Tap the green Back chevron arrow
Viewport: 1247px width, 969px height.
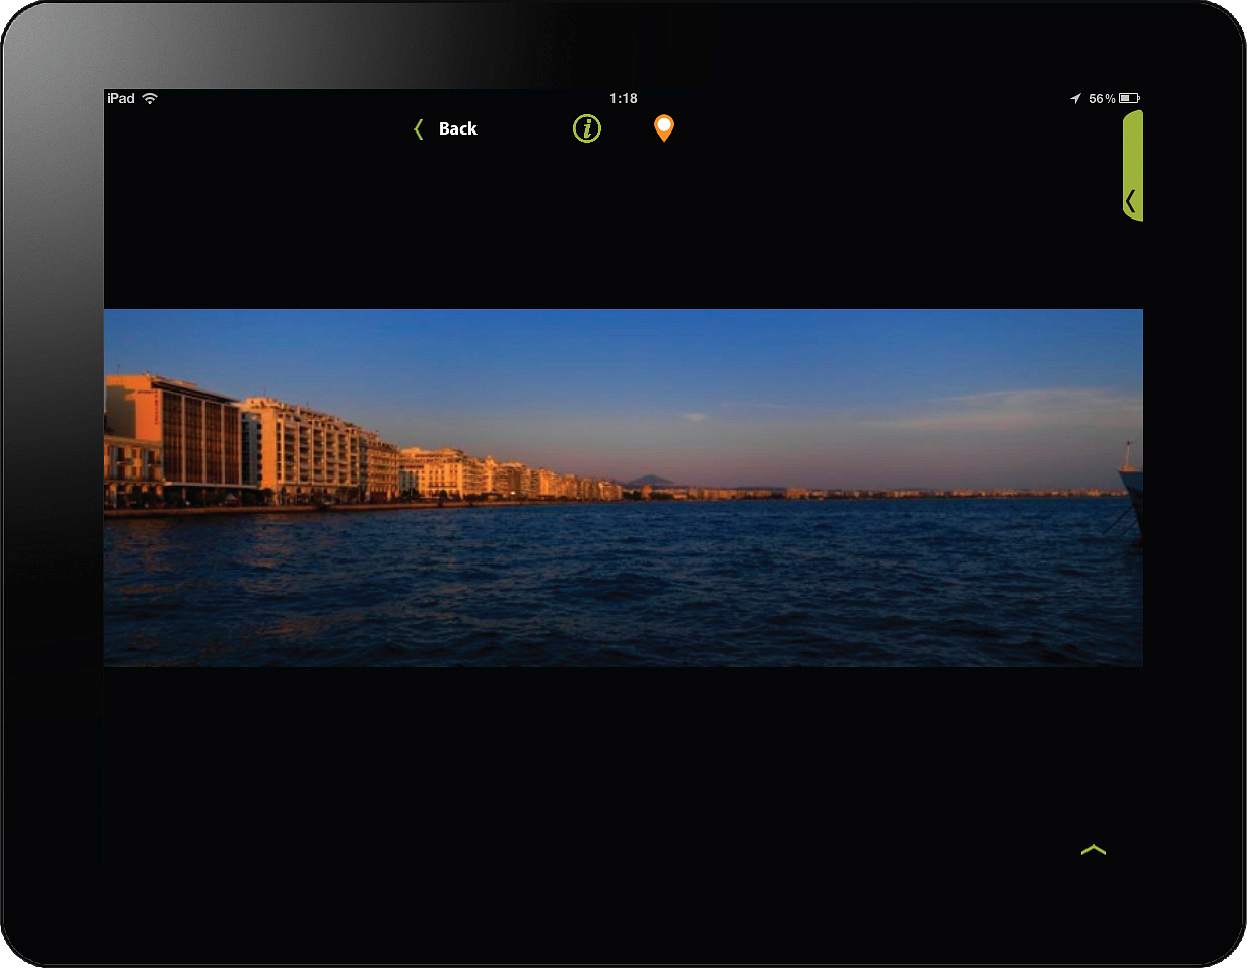[x=419, y=129]
